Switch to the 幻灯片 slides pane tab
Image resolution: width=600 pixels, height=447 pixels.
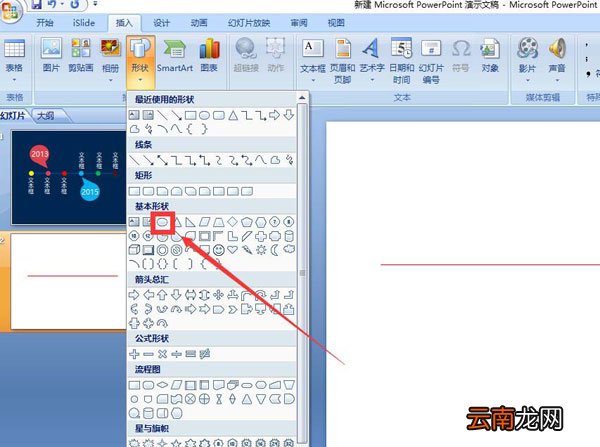13,116
